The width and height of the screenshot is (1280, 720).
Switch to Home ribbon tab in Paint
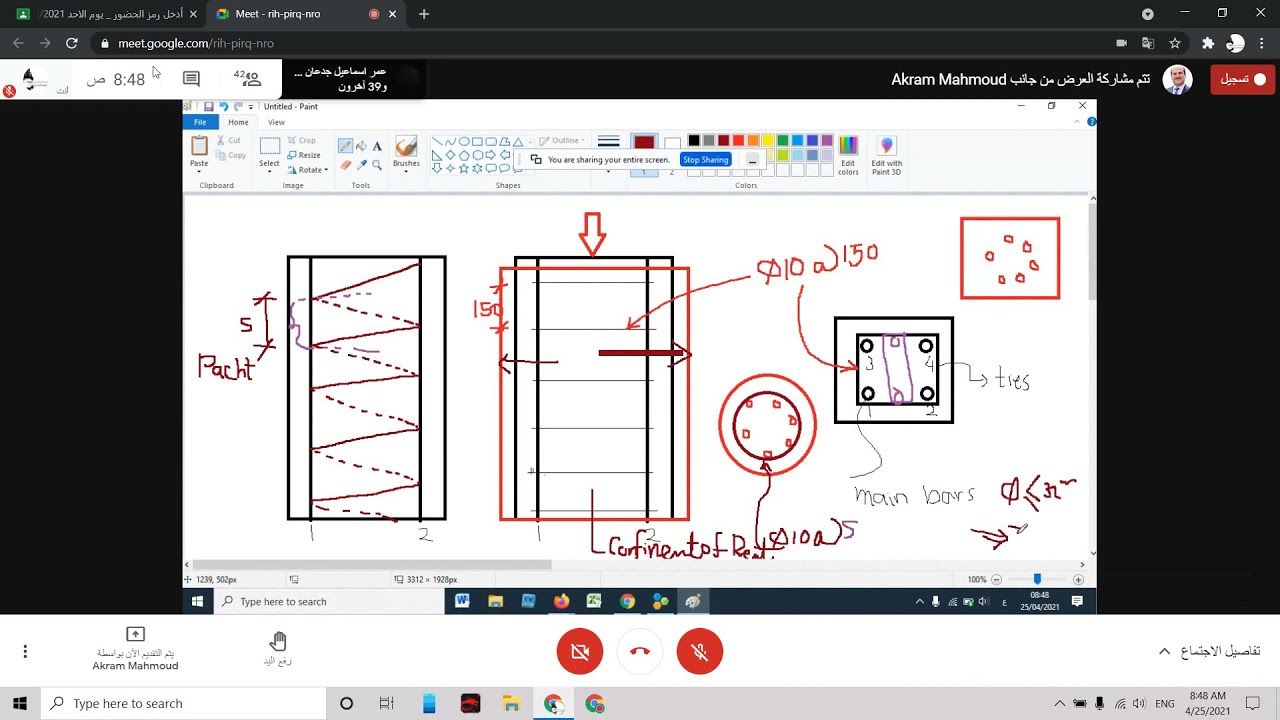[238, 122]
